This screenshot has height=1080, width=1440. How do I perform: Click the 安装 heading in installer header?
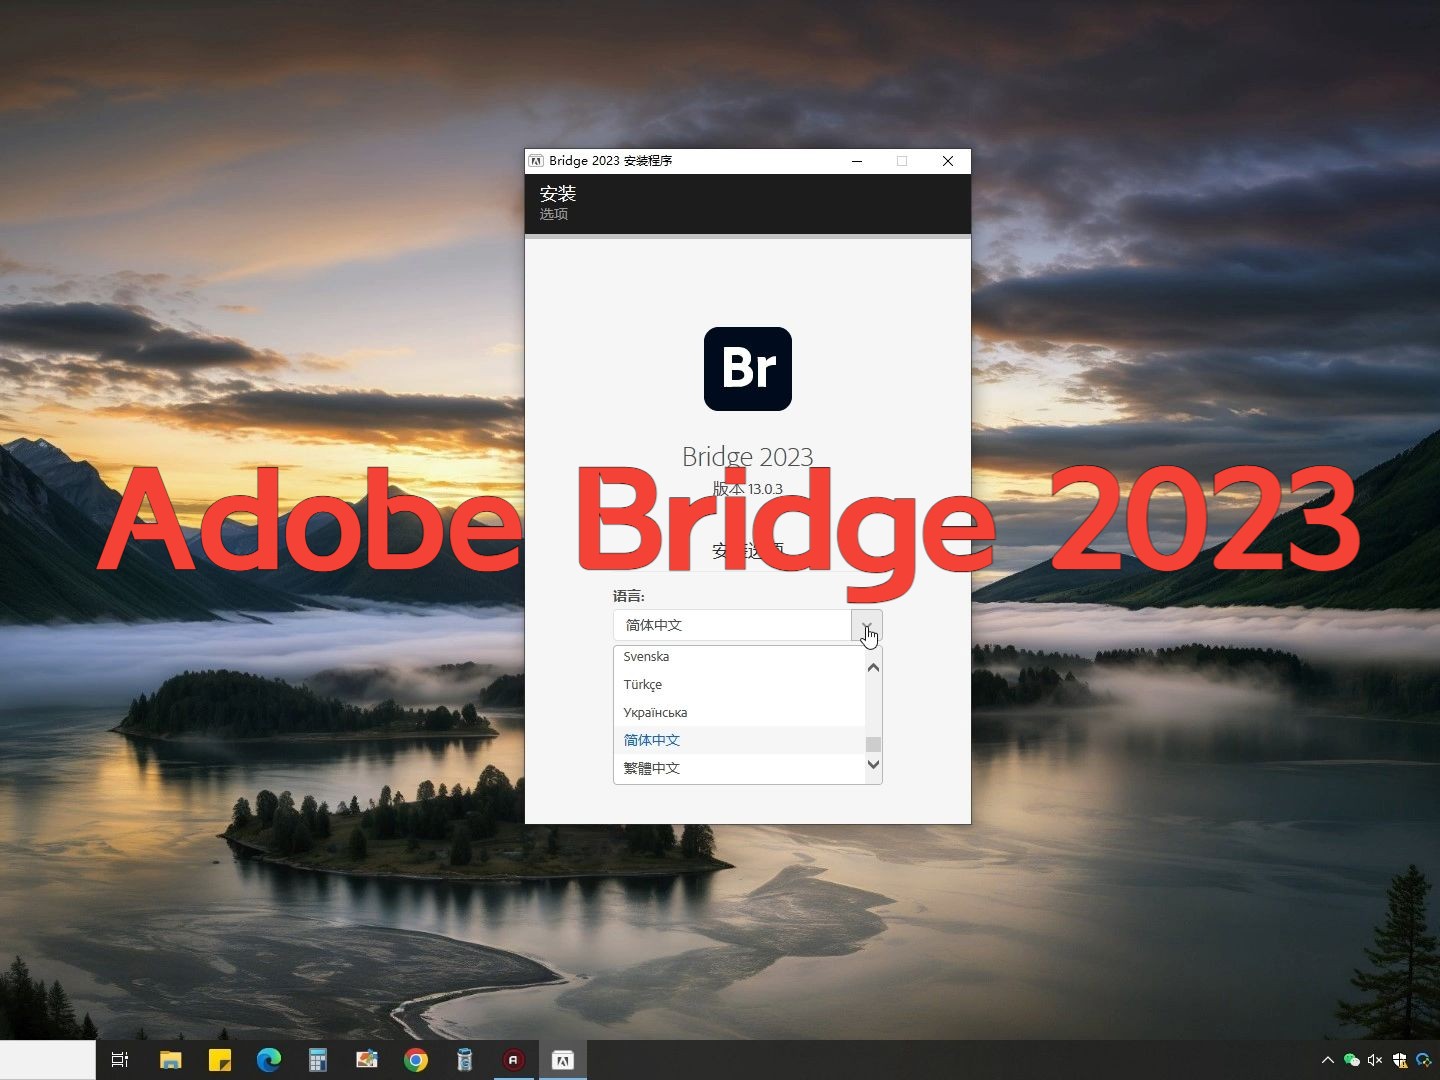[x=558, y=193]
